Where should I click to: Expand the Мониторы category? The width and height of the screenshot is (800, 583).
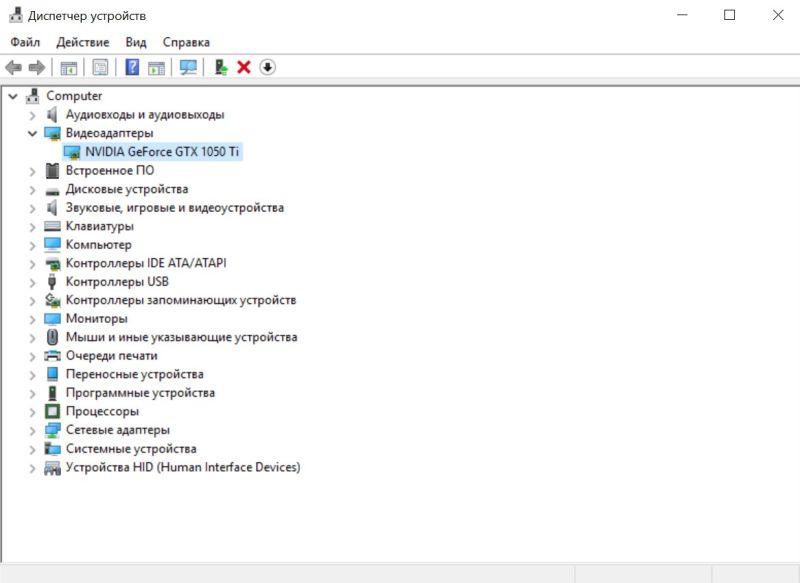point(32,319)
